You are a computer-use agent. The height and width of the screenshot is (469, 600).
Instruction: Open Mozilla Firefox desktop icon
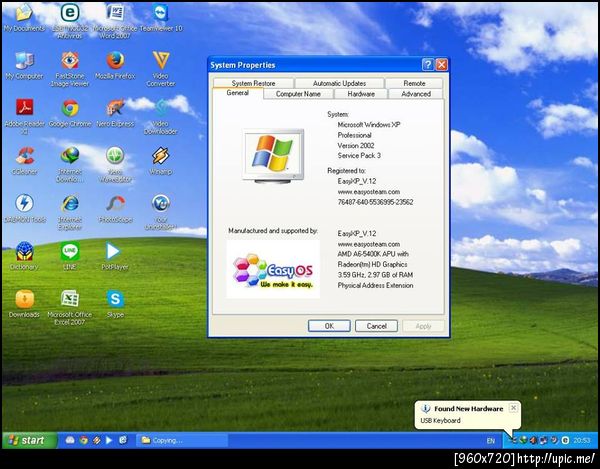[x=115, y=65]
